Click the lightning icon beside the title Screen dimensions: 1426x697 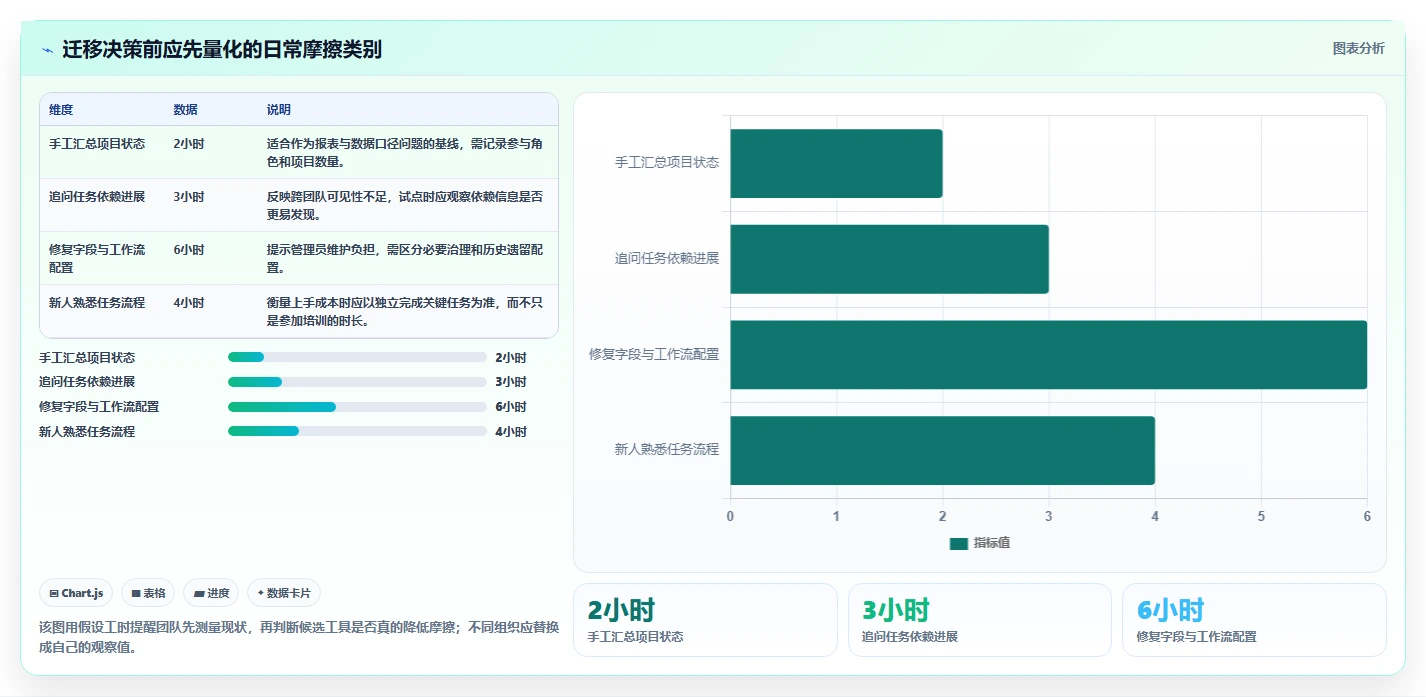pyautogui.click(x=47, y=50)
